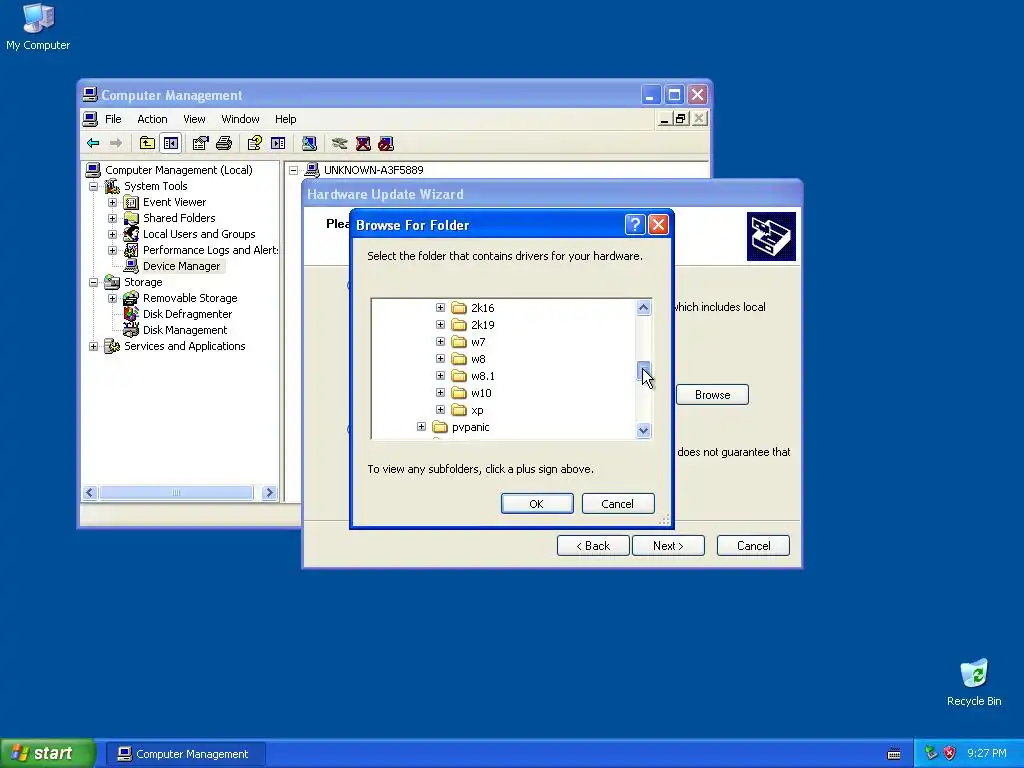Expand the Local Users and Groups node

(x=112, y=234)
